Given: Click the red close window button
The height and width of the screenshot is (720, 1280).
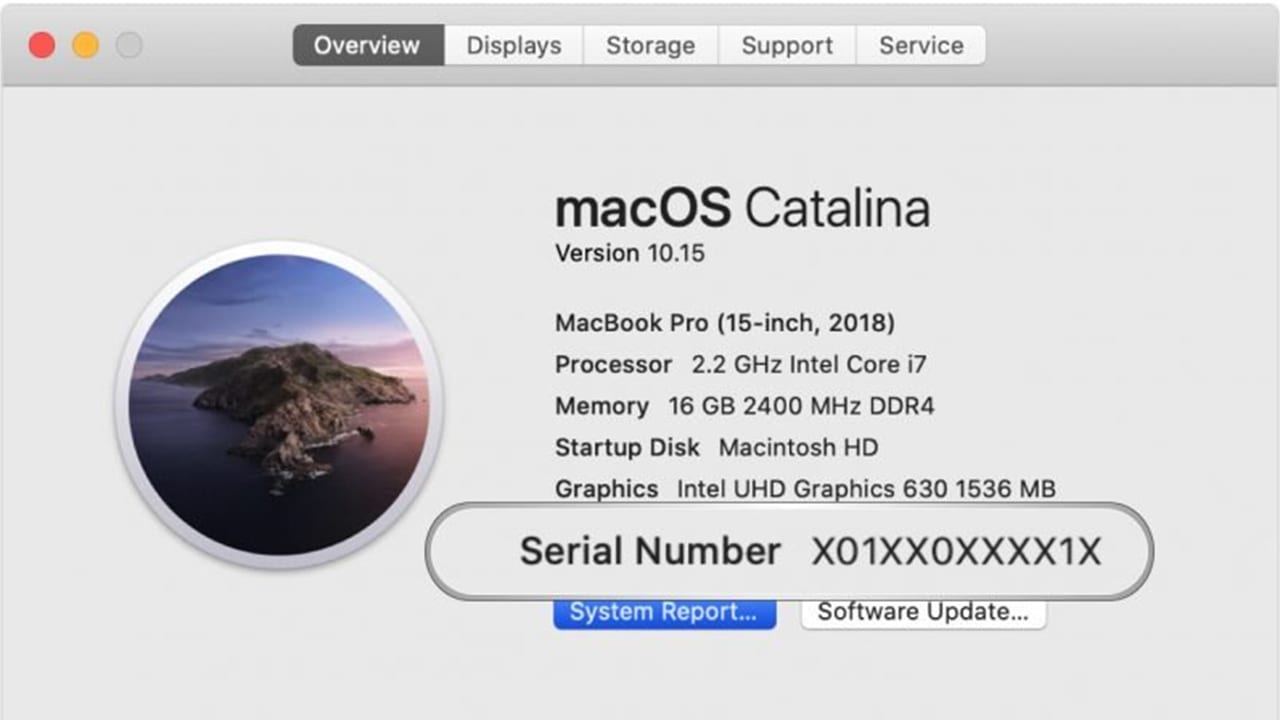Looking at the screenshot, I should [41, 45].
